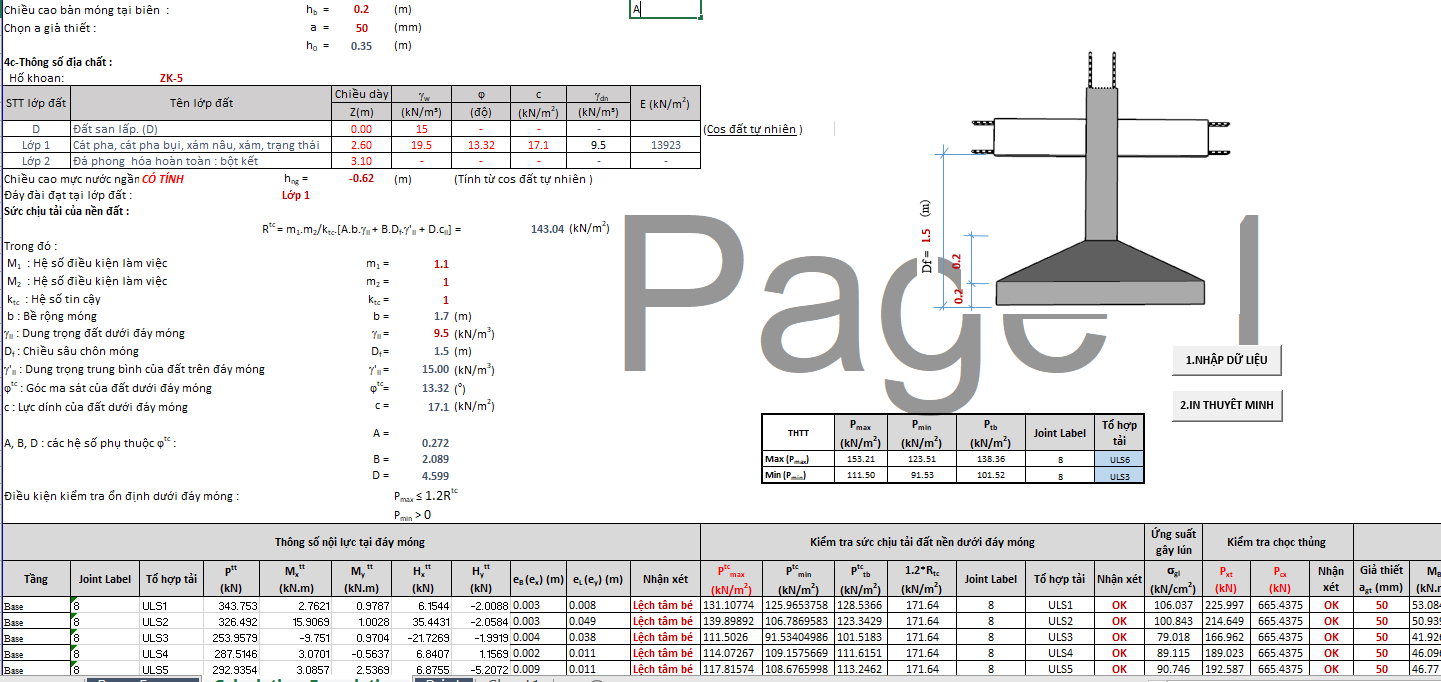Select bearing capacity result 143.04
The width and height of the screenshot is (1441, 682).
pos(546,228)
